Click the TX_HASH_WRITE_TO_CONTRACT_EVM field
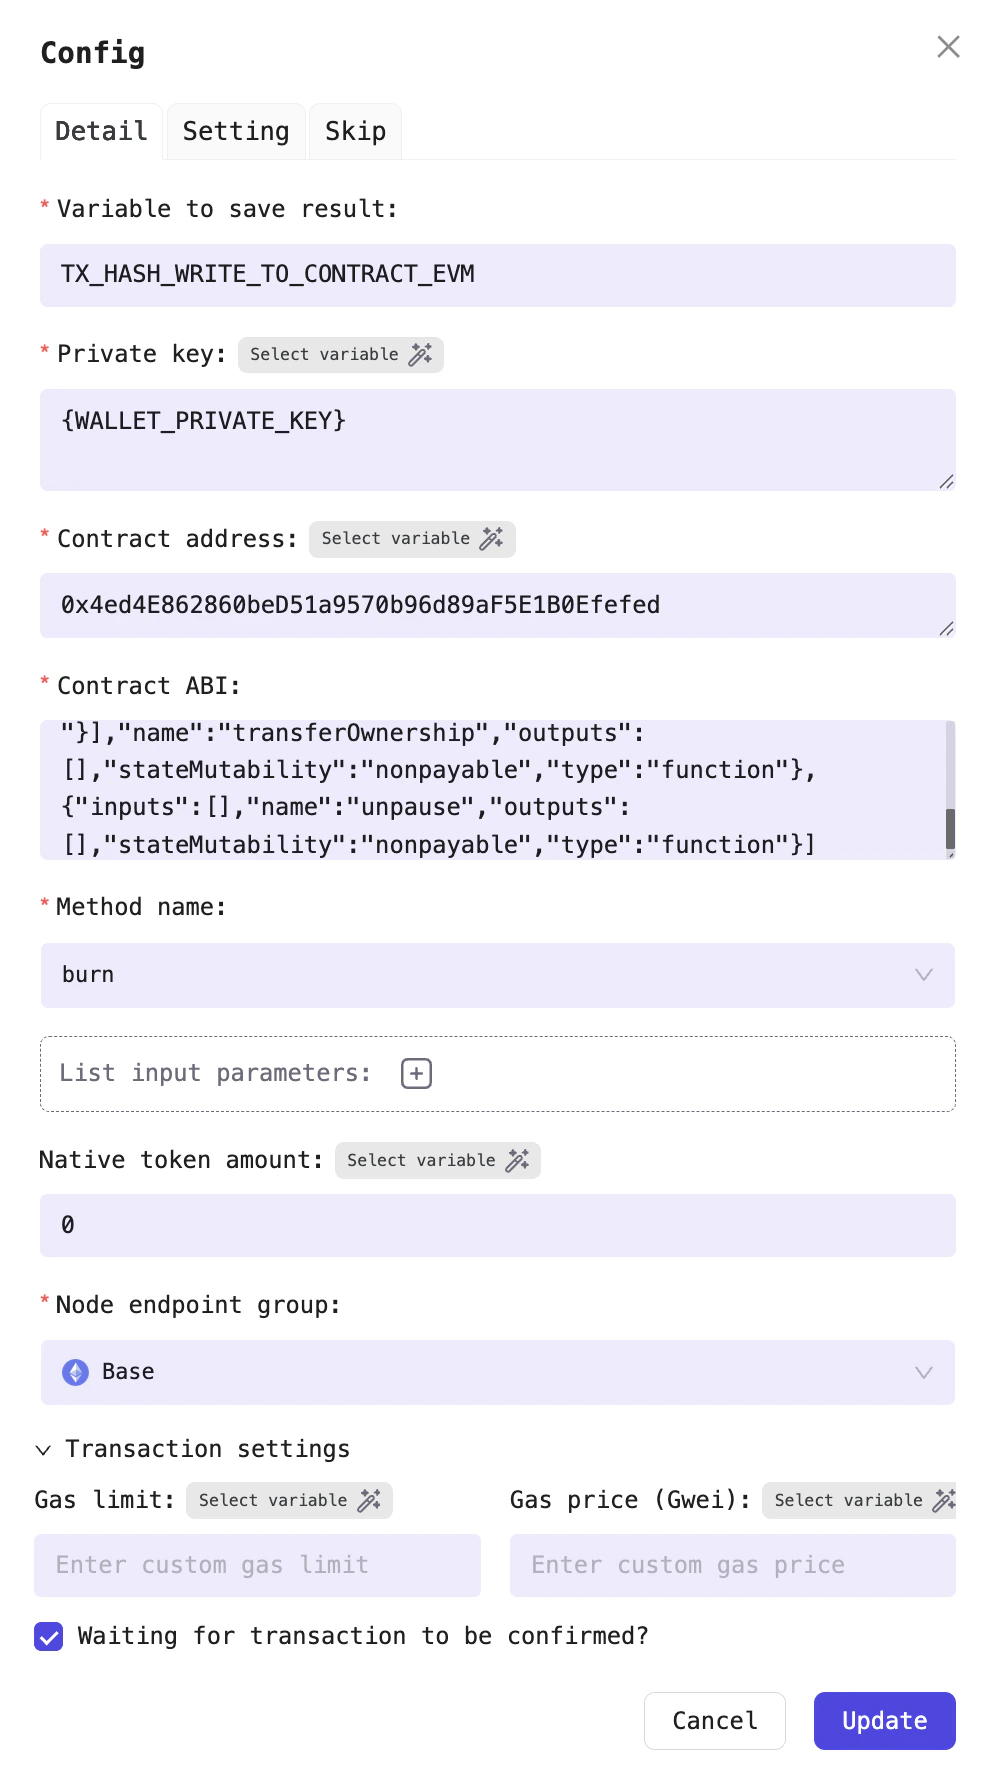This screenshot has width=990, height=1778. point(497,275)
